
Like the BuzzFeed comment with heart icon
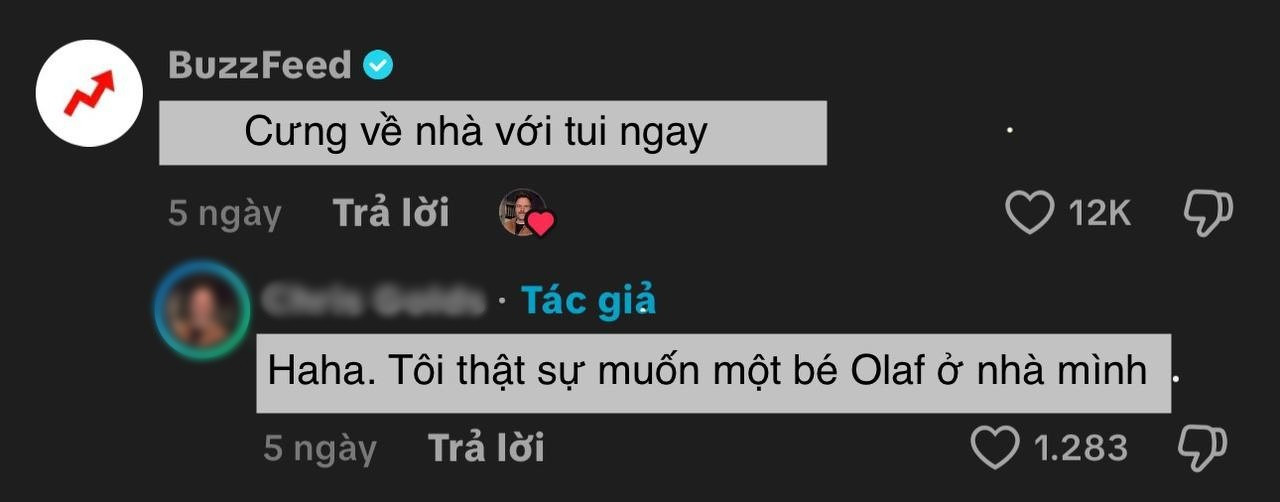point(1029,213)
